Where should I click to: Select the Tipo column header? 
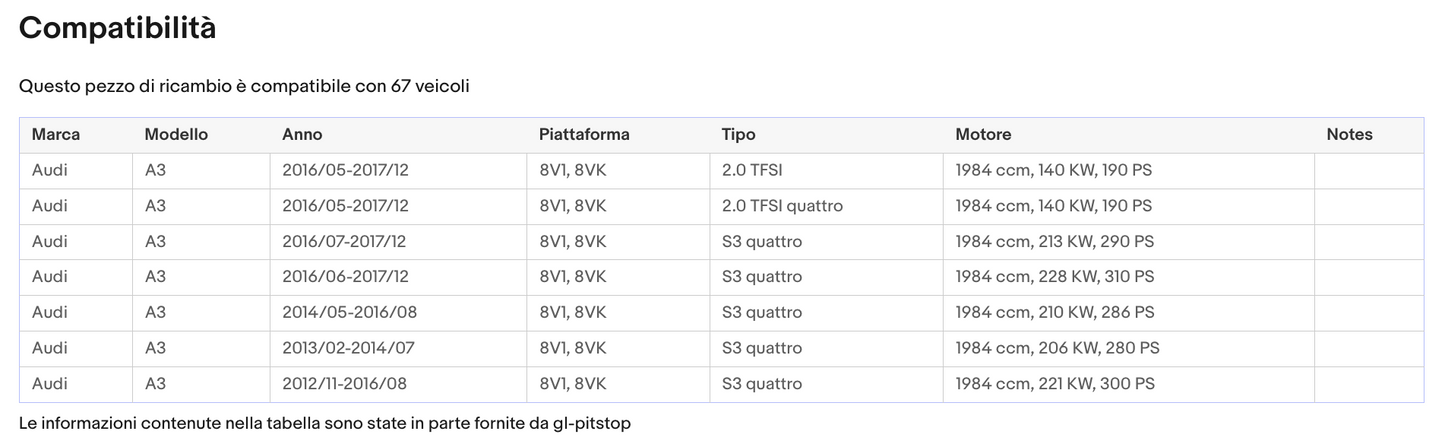(x=738, y=134)
